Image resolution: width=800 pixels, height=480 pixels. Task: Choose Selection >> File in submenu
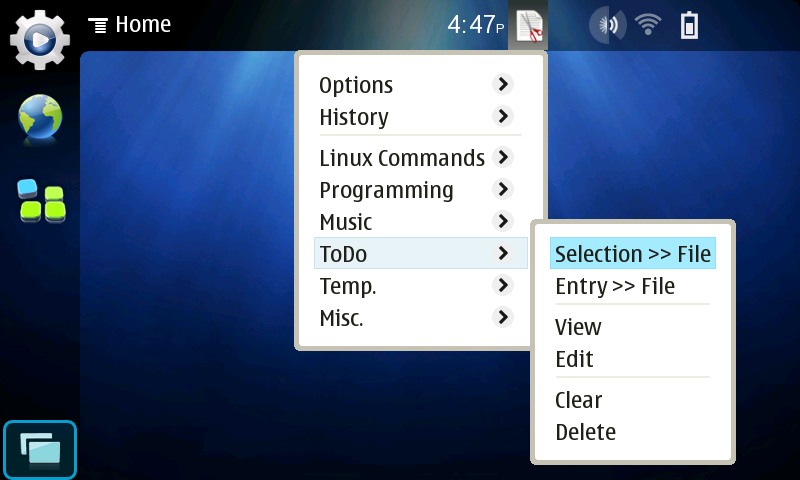click(632, 254)
